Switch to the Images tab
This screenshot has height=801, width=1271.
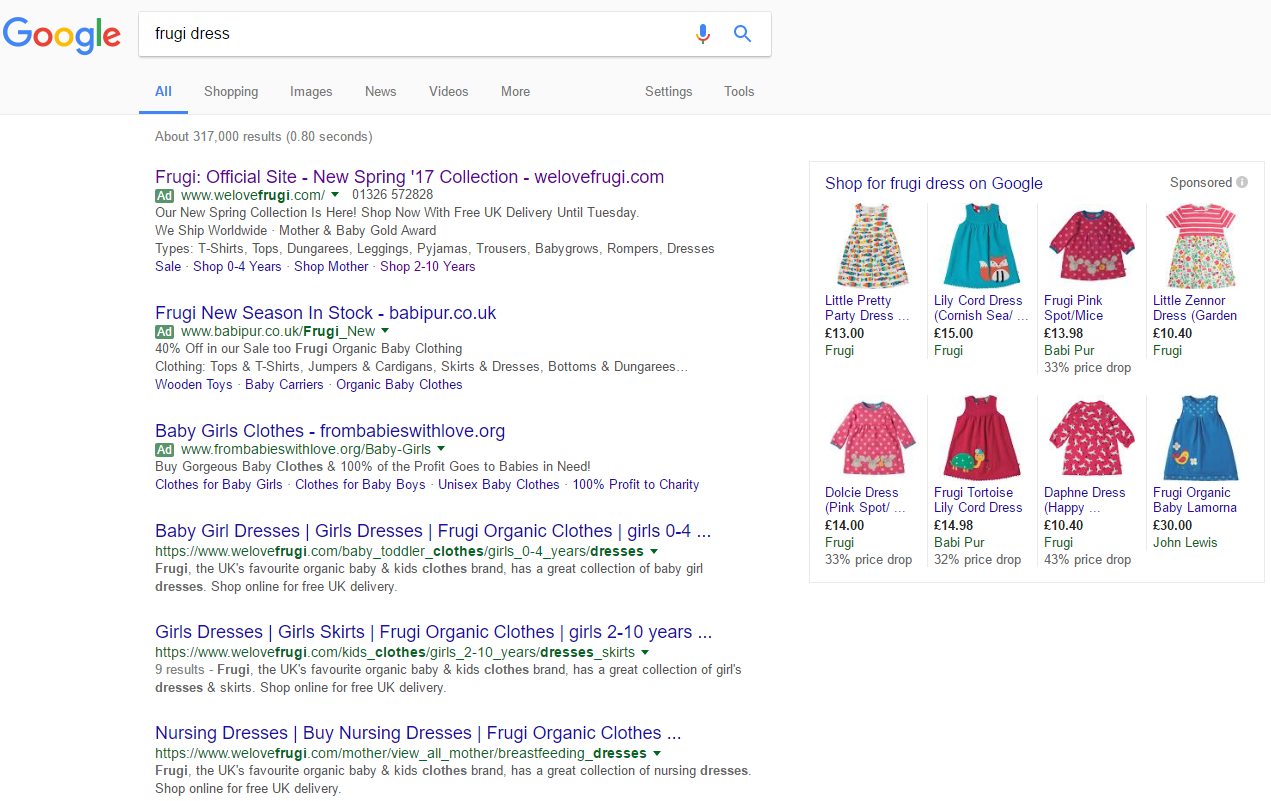tap(311, 91)
